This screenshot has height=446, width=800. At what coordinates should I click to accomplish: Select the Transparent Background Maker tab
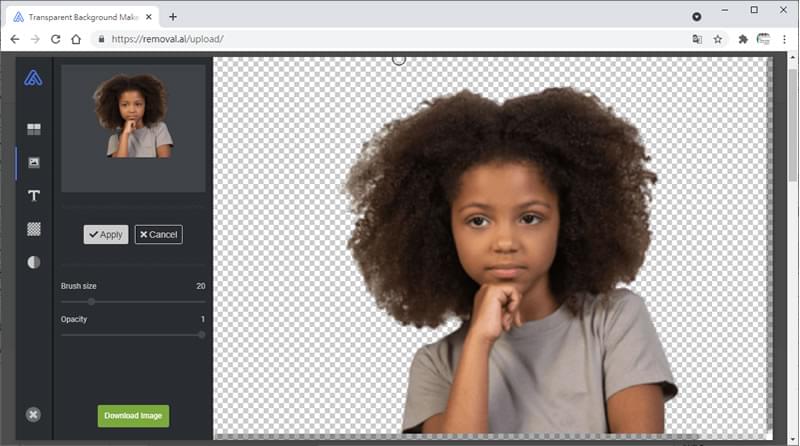80,16
